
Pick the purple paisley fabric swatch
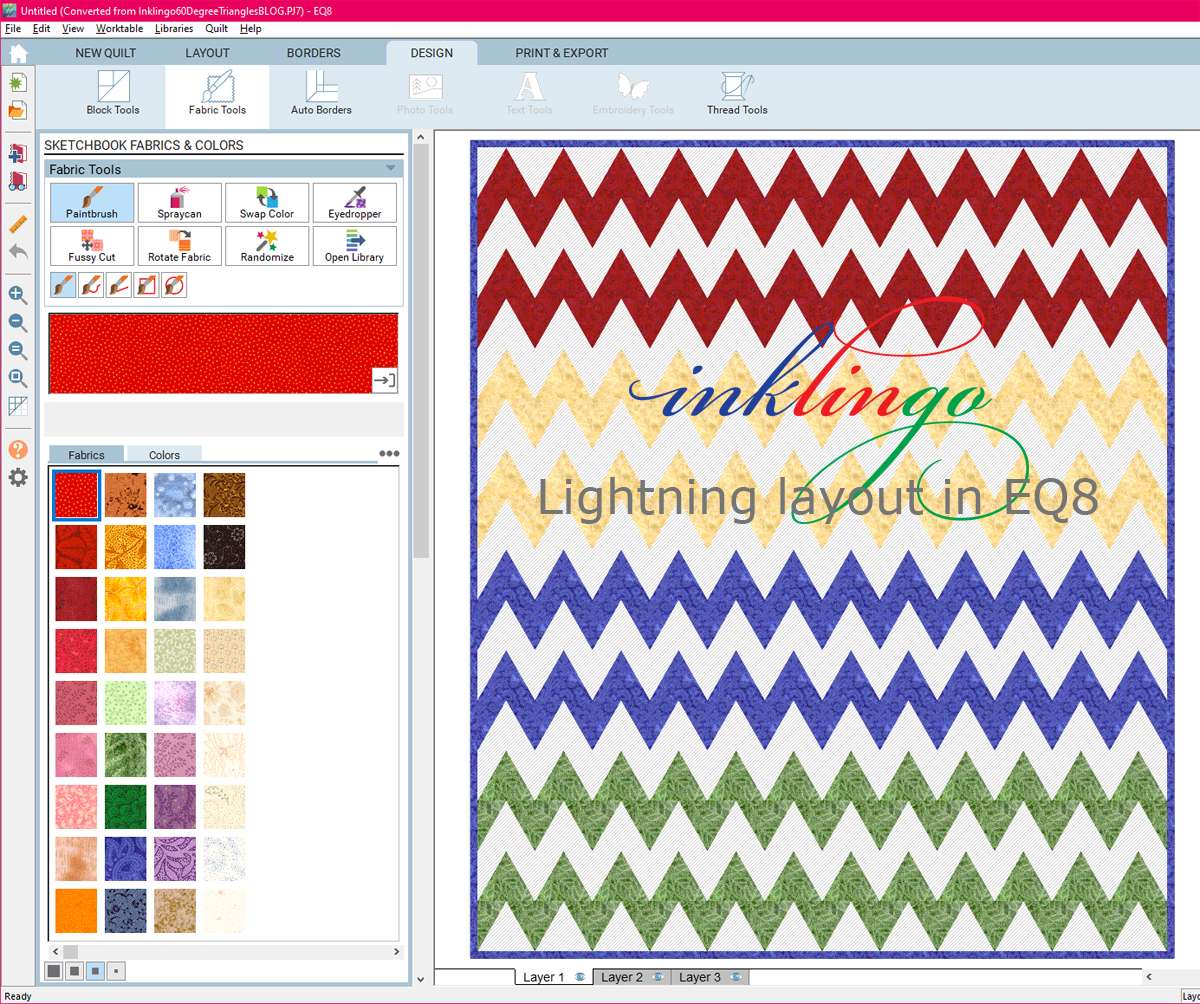[x=174, y=859]
